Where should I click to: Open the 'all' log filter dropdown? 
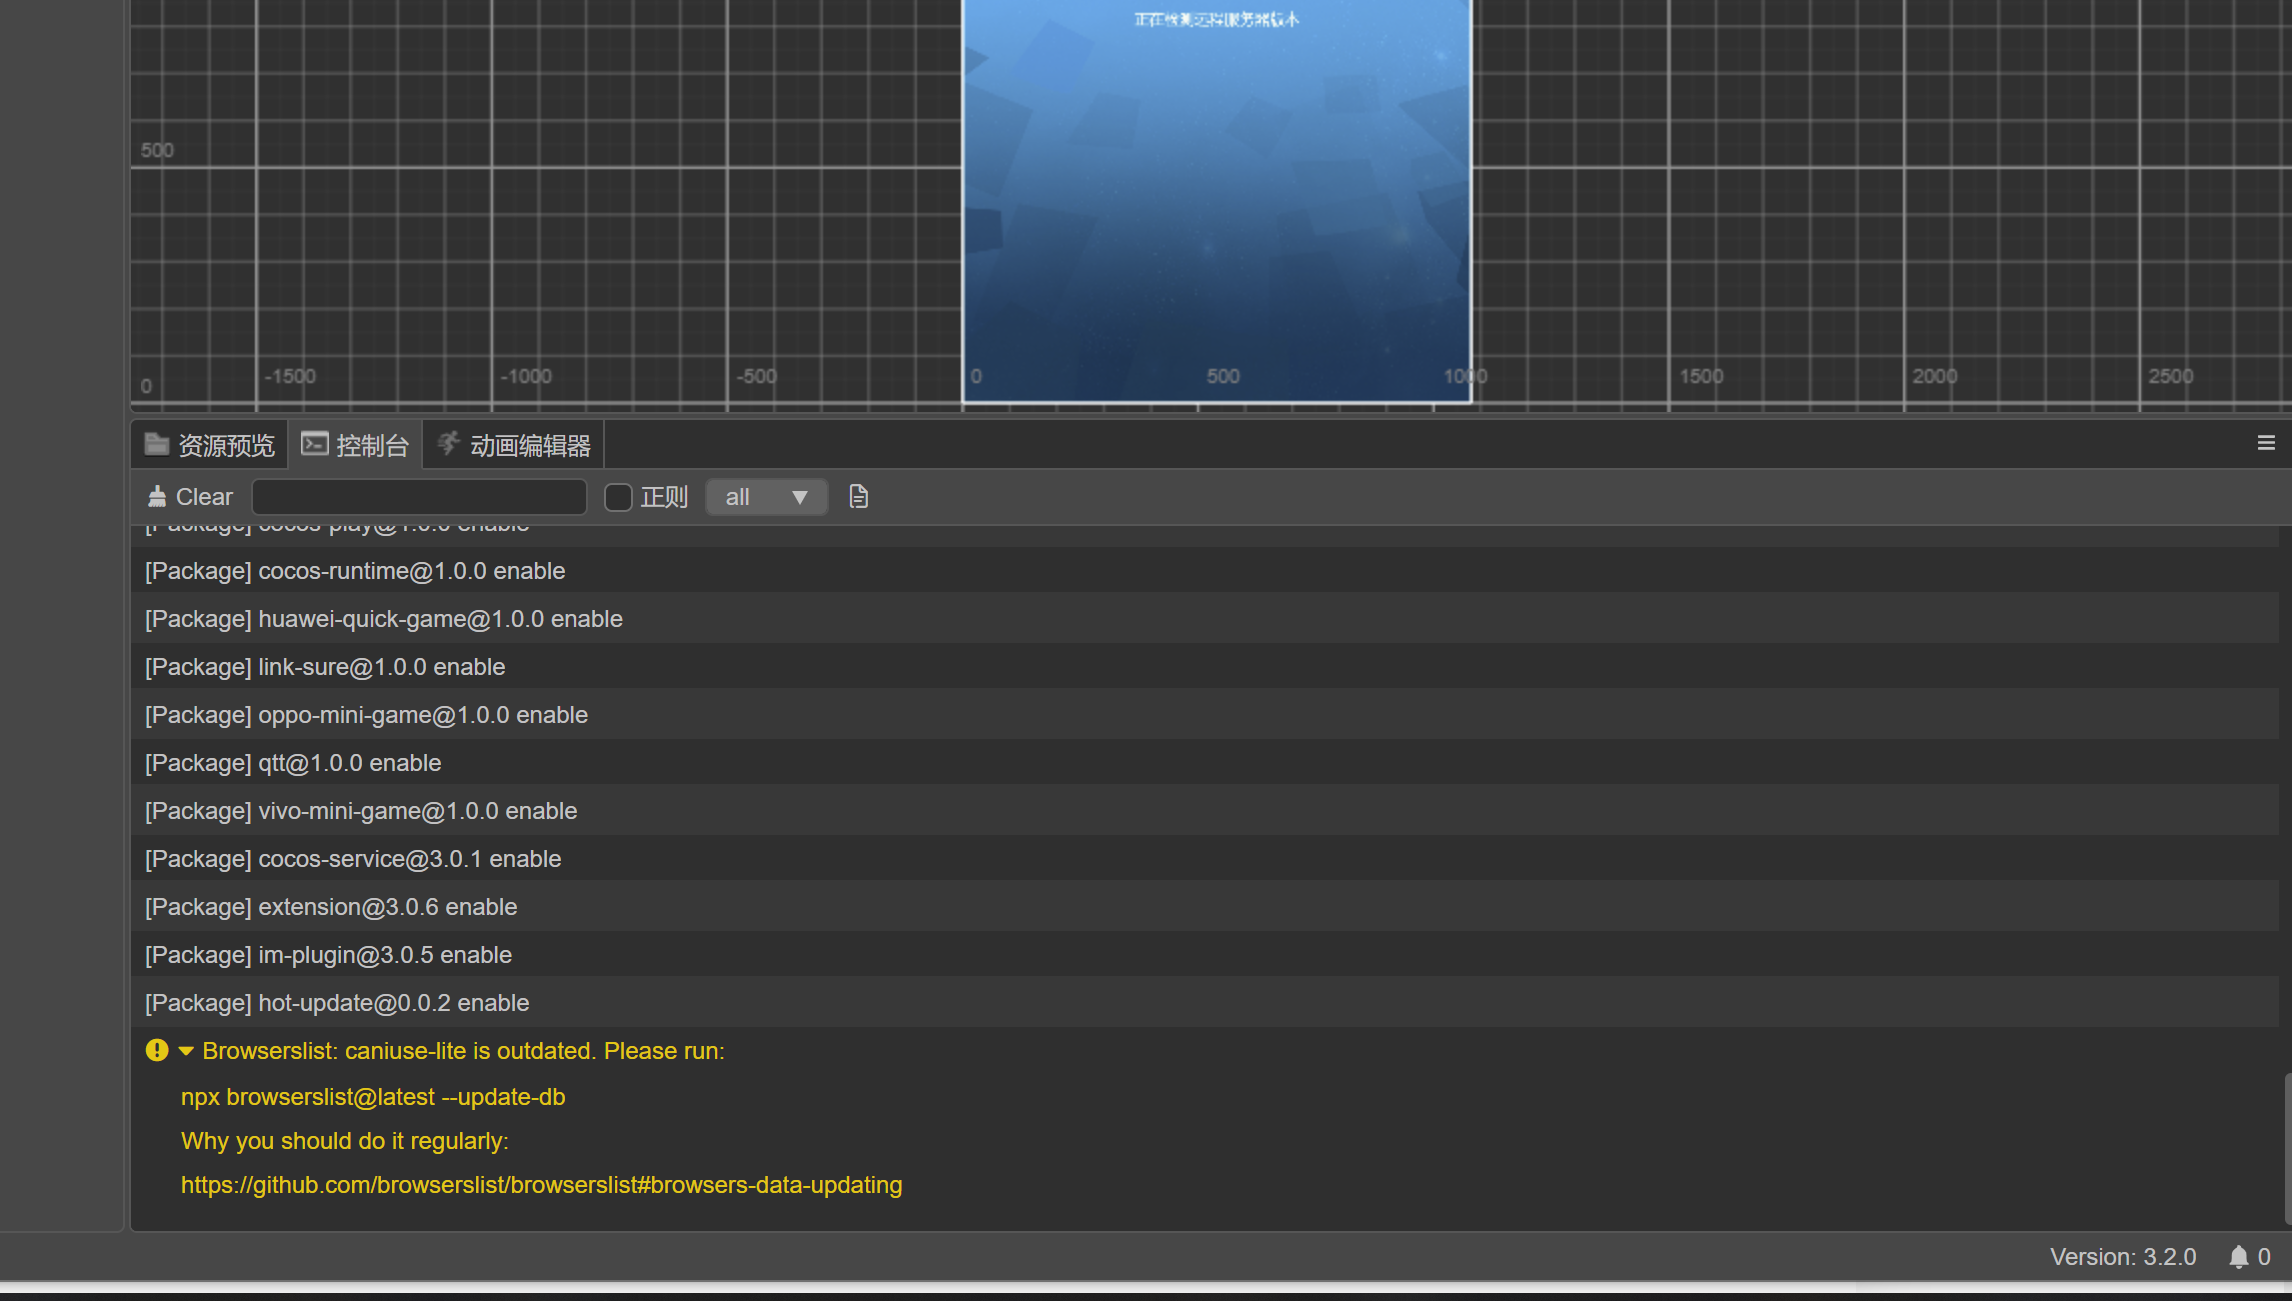(766, 497)
